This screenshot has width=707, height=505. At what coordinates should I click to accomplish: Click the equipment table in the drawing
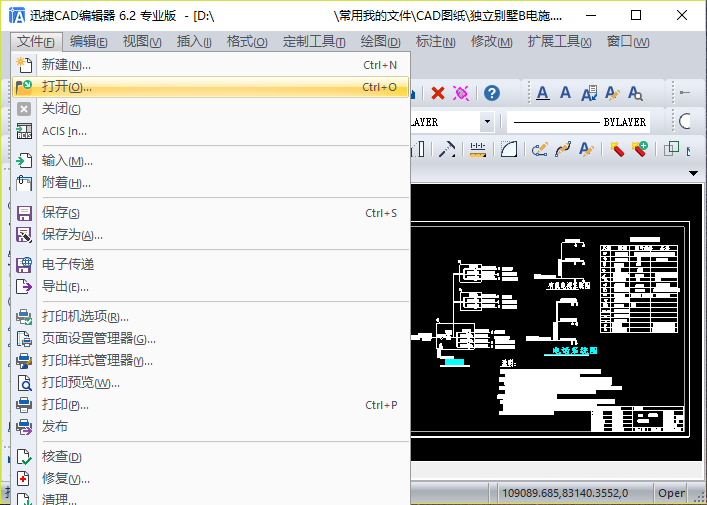(x=639, y=289)
